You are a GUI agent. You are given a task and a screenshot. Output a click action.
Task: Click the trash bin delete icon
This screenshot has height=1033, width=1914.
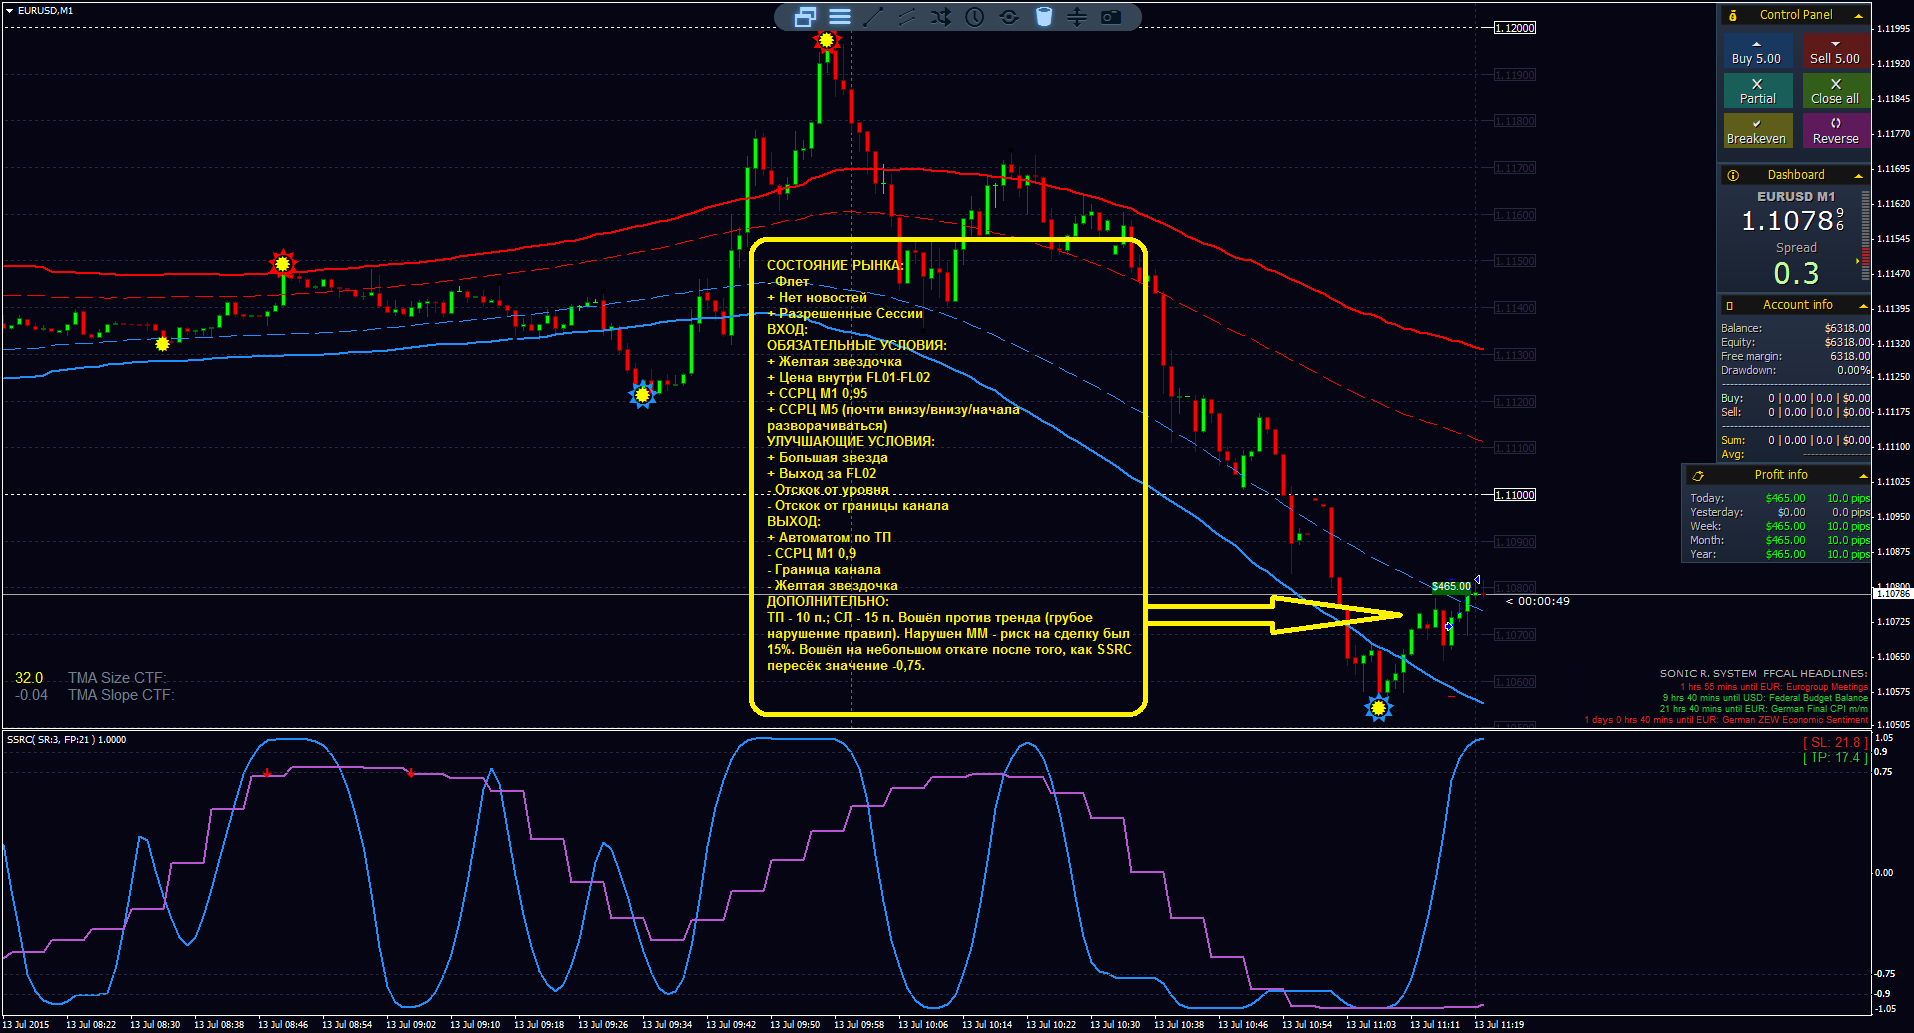(x=1044, y=17)
